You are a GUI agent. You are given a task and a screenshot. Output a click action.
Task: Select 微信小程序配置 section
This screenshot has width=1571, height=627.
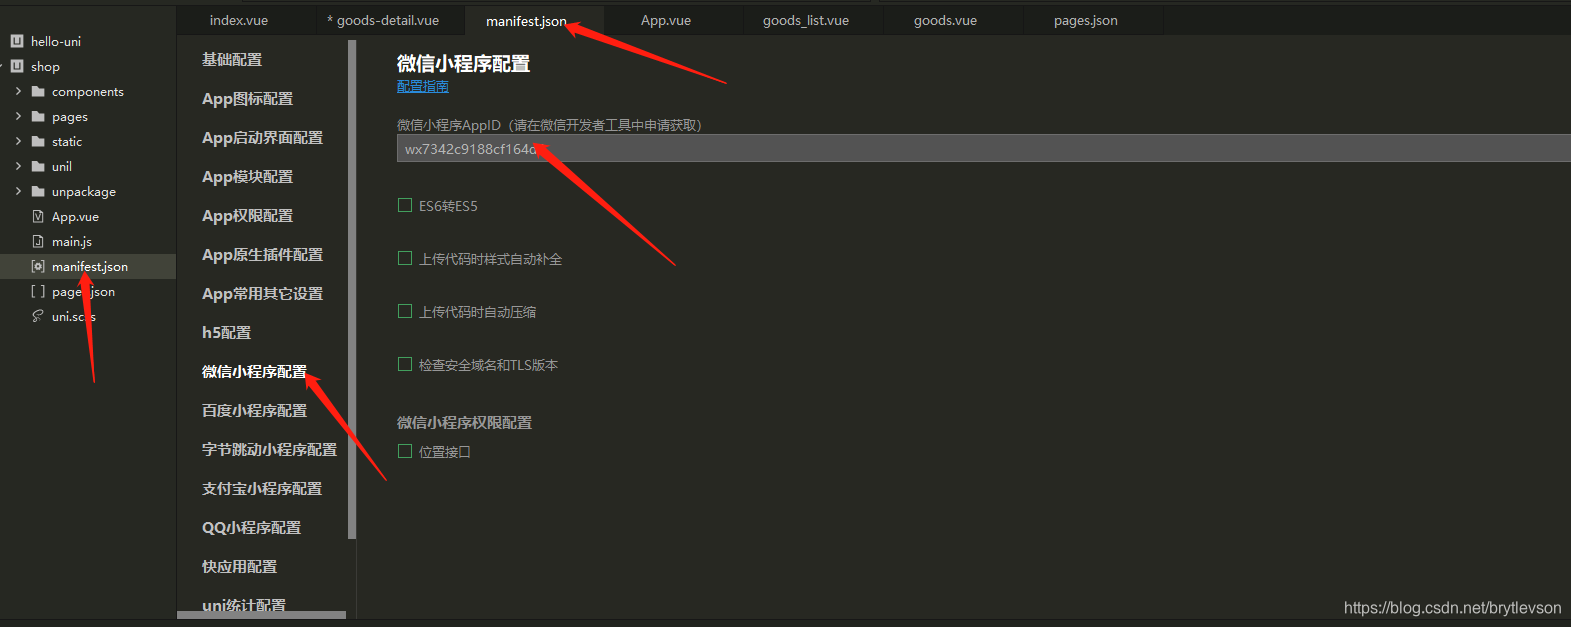coord(254,372)
